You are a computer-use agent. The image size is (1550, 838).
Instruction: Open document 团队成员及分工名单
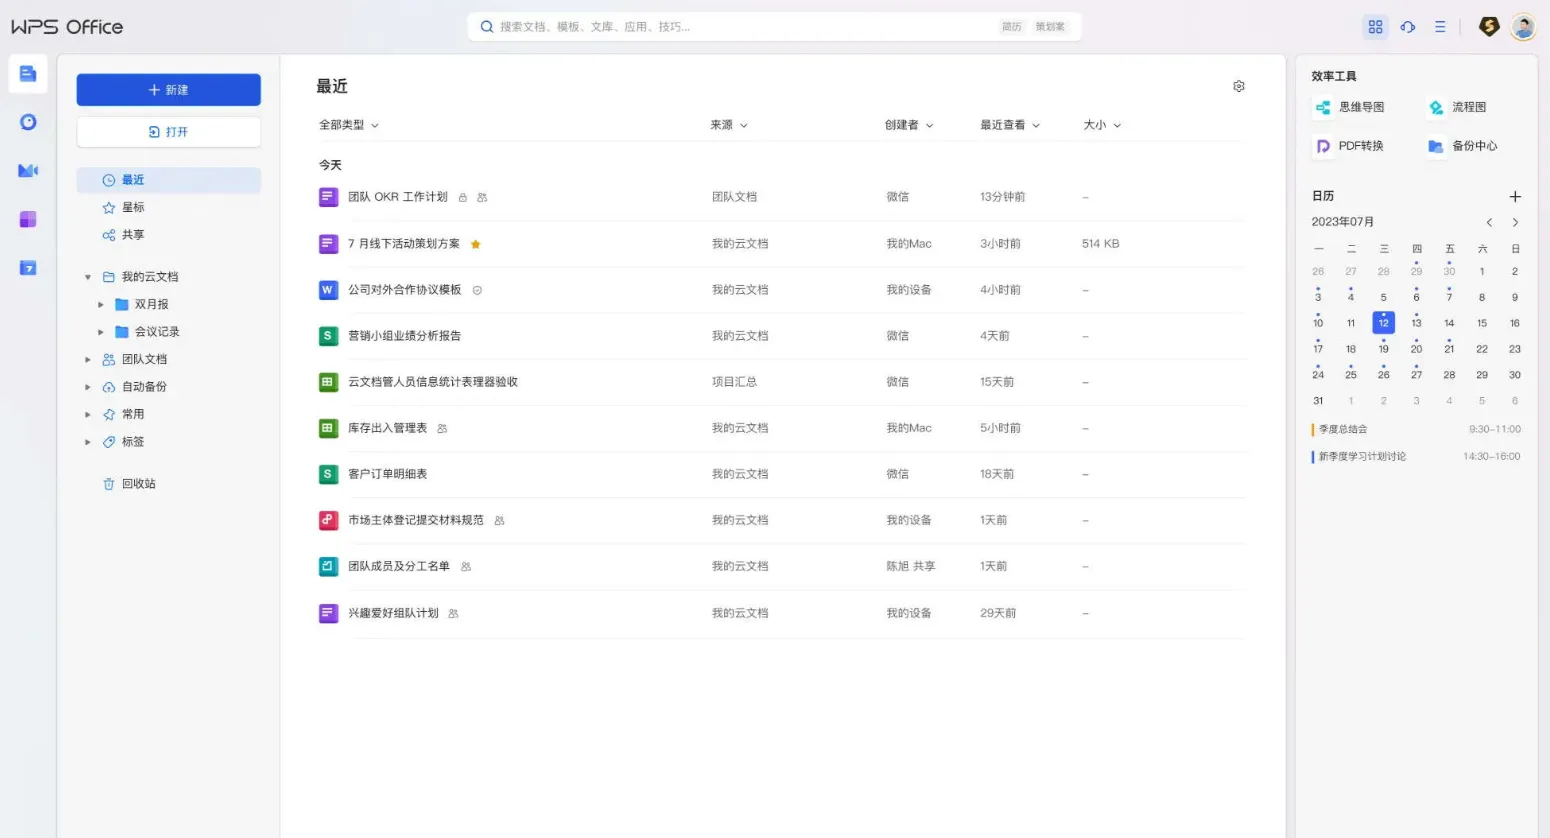pyautogui.click(x=399, y=567)
